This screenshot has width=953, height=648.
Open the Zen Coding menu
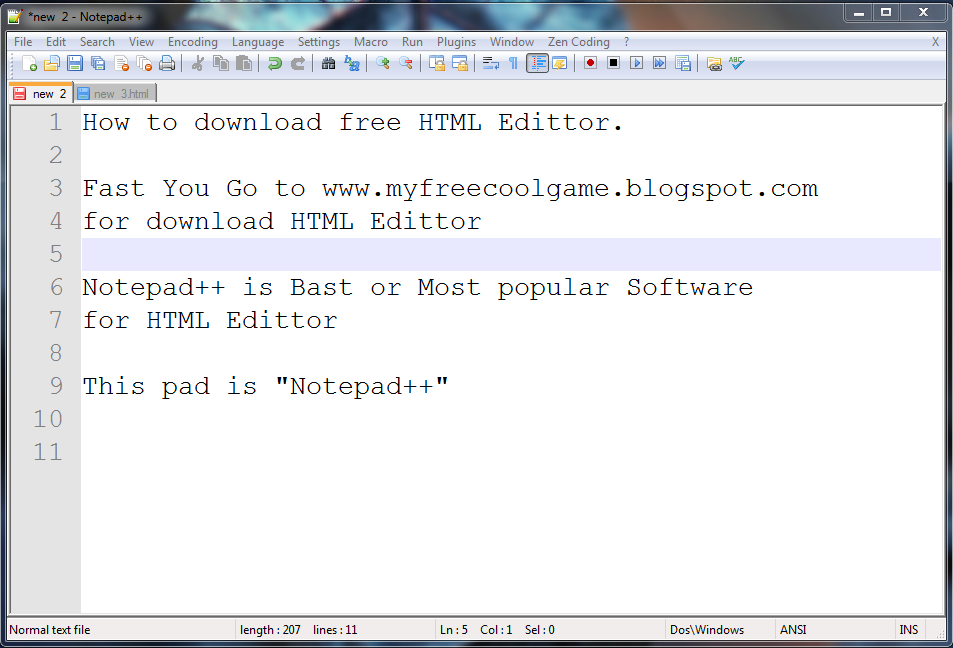(x=578, y=42)
